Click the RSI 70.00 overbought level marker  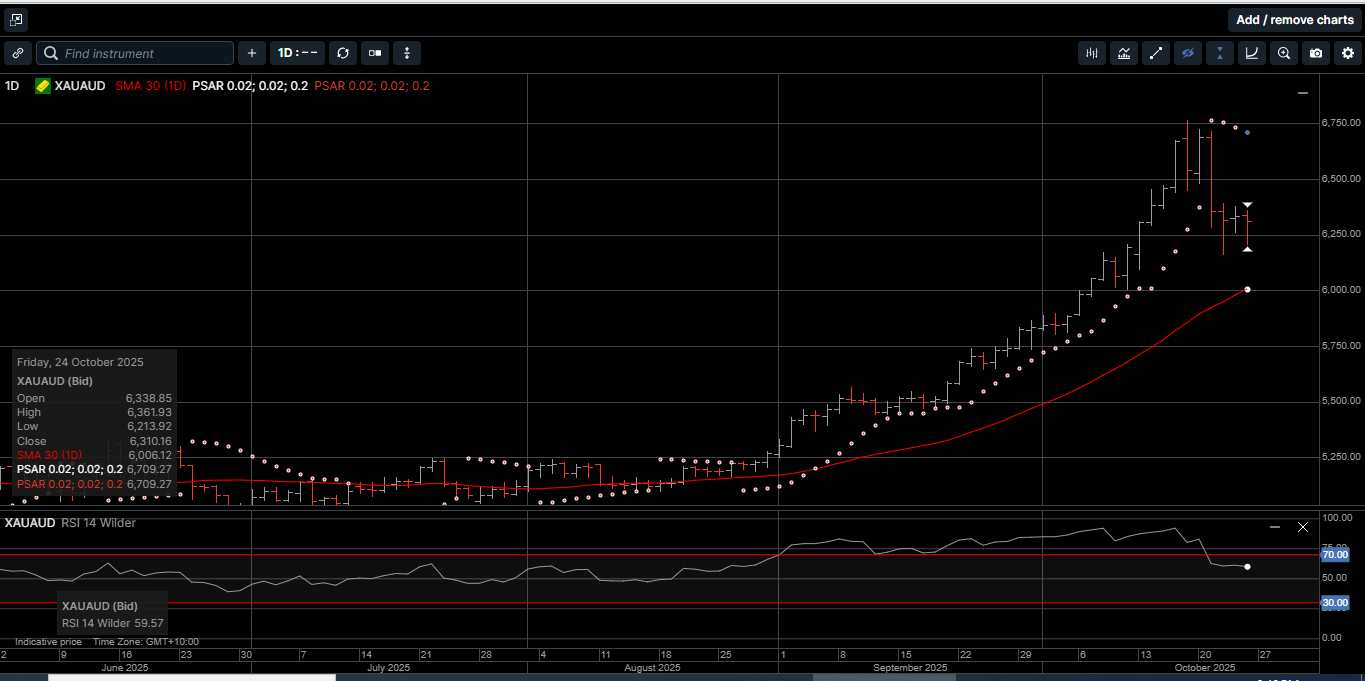[1335, 554]
